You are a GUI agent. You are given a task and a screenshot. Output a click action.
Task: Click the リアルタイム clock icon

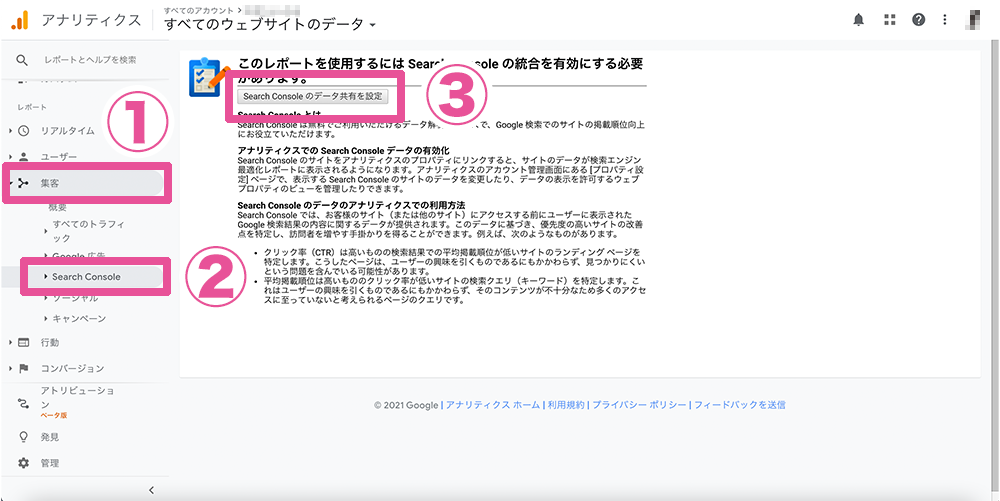(x=24, y=131)
